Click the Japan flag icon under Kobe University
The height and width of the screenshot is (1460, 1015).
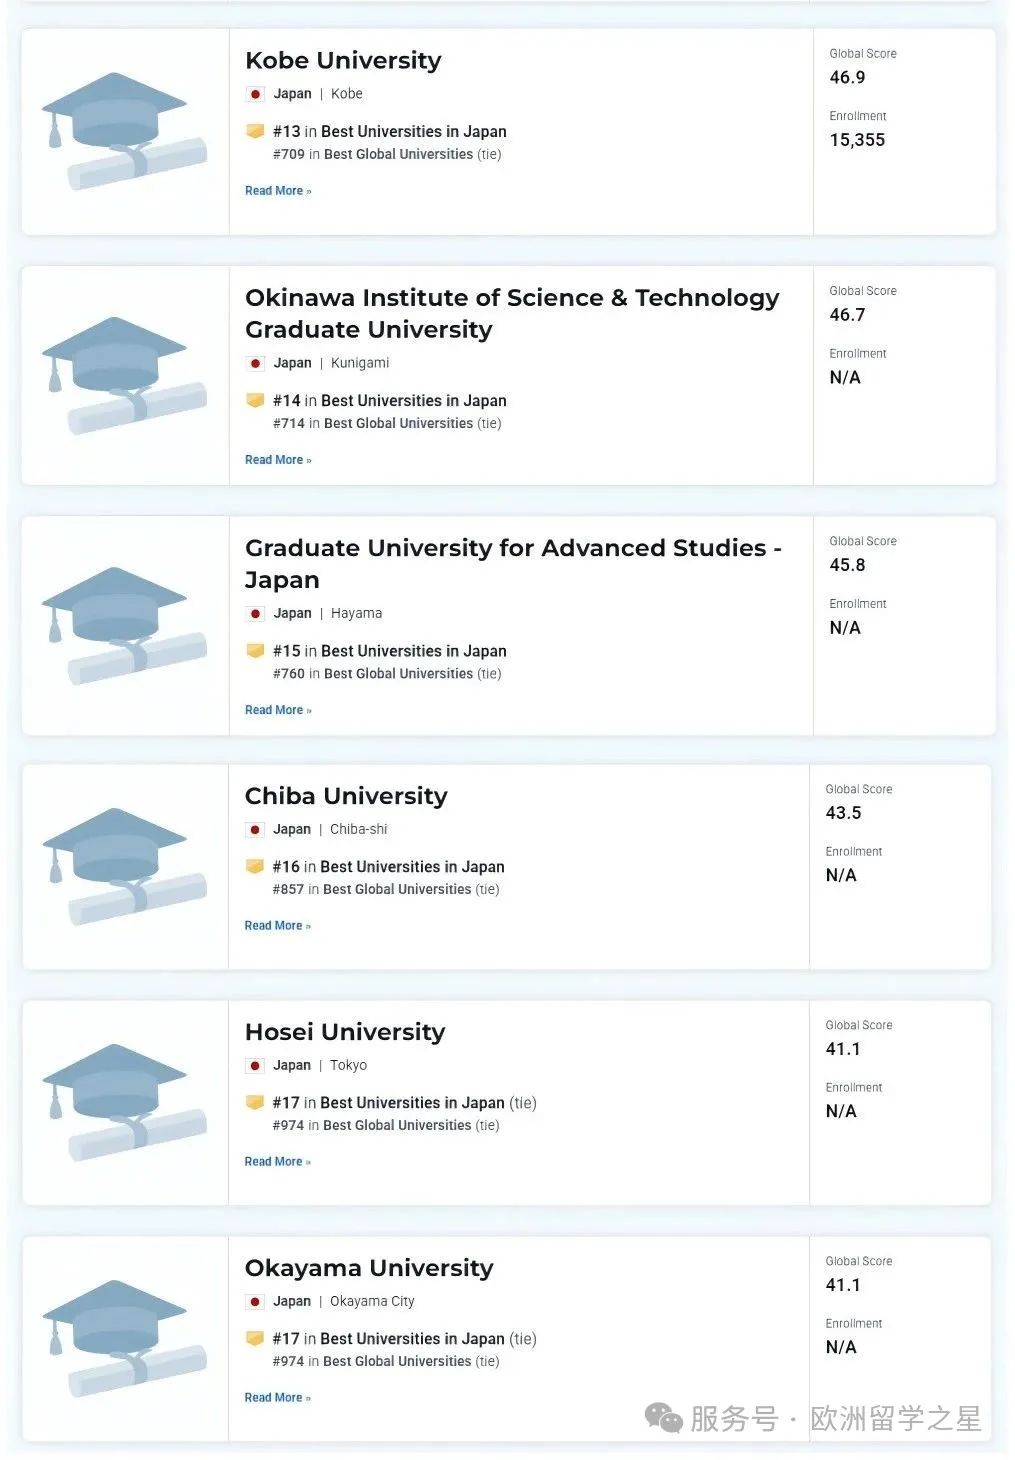[x=256, y=94]
